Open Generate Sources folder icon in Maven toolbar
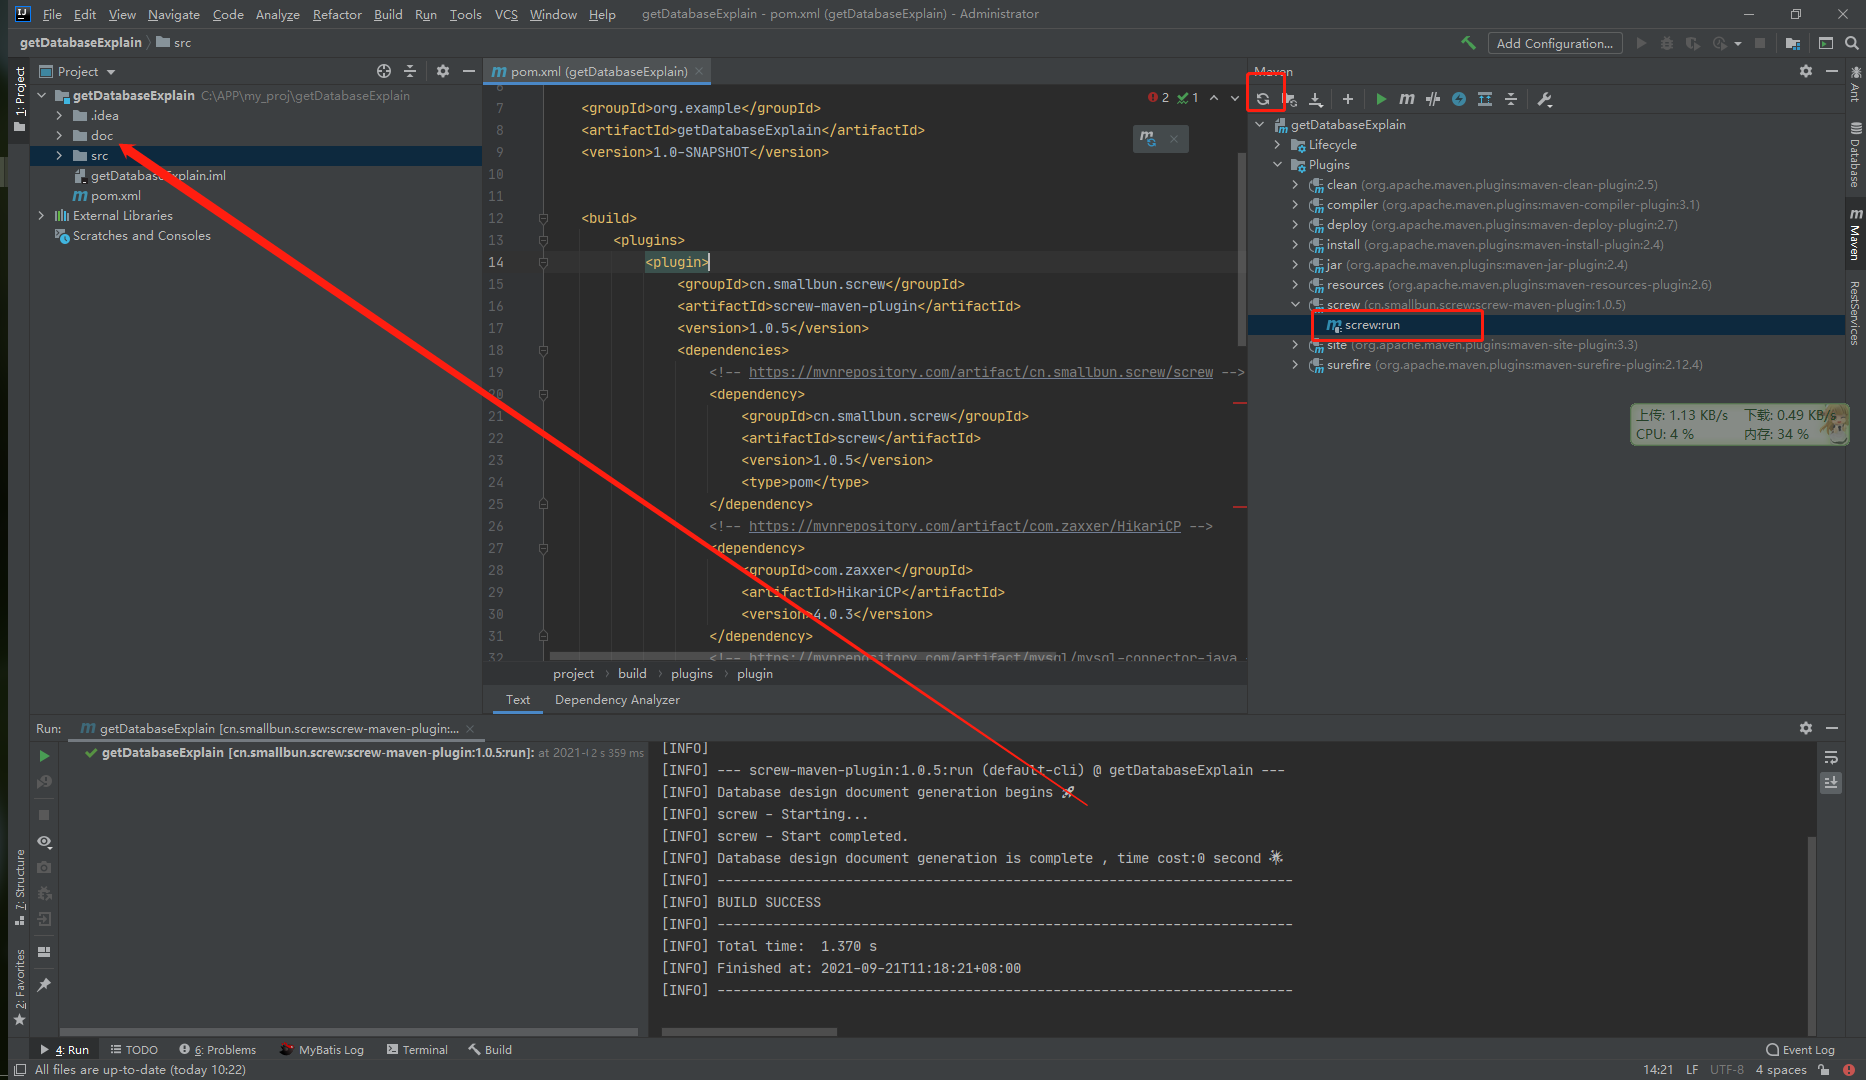Screen dimensions: 1866x1080 (1290, 99)
